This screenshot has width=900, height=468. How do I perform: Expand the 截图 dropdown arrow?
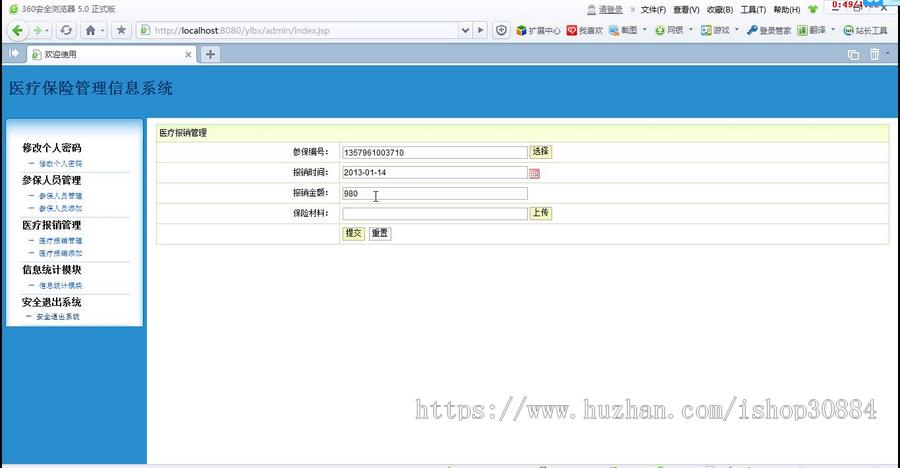click(x=645, y=30)
